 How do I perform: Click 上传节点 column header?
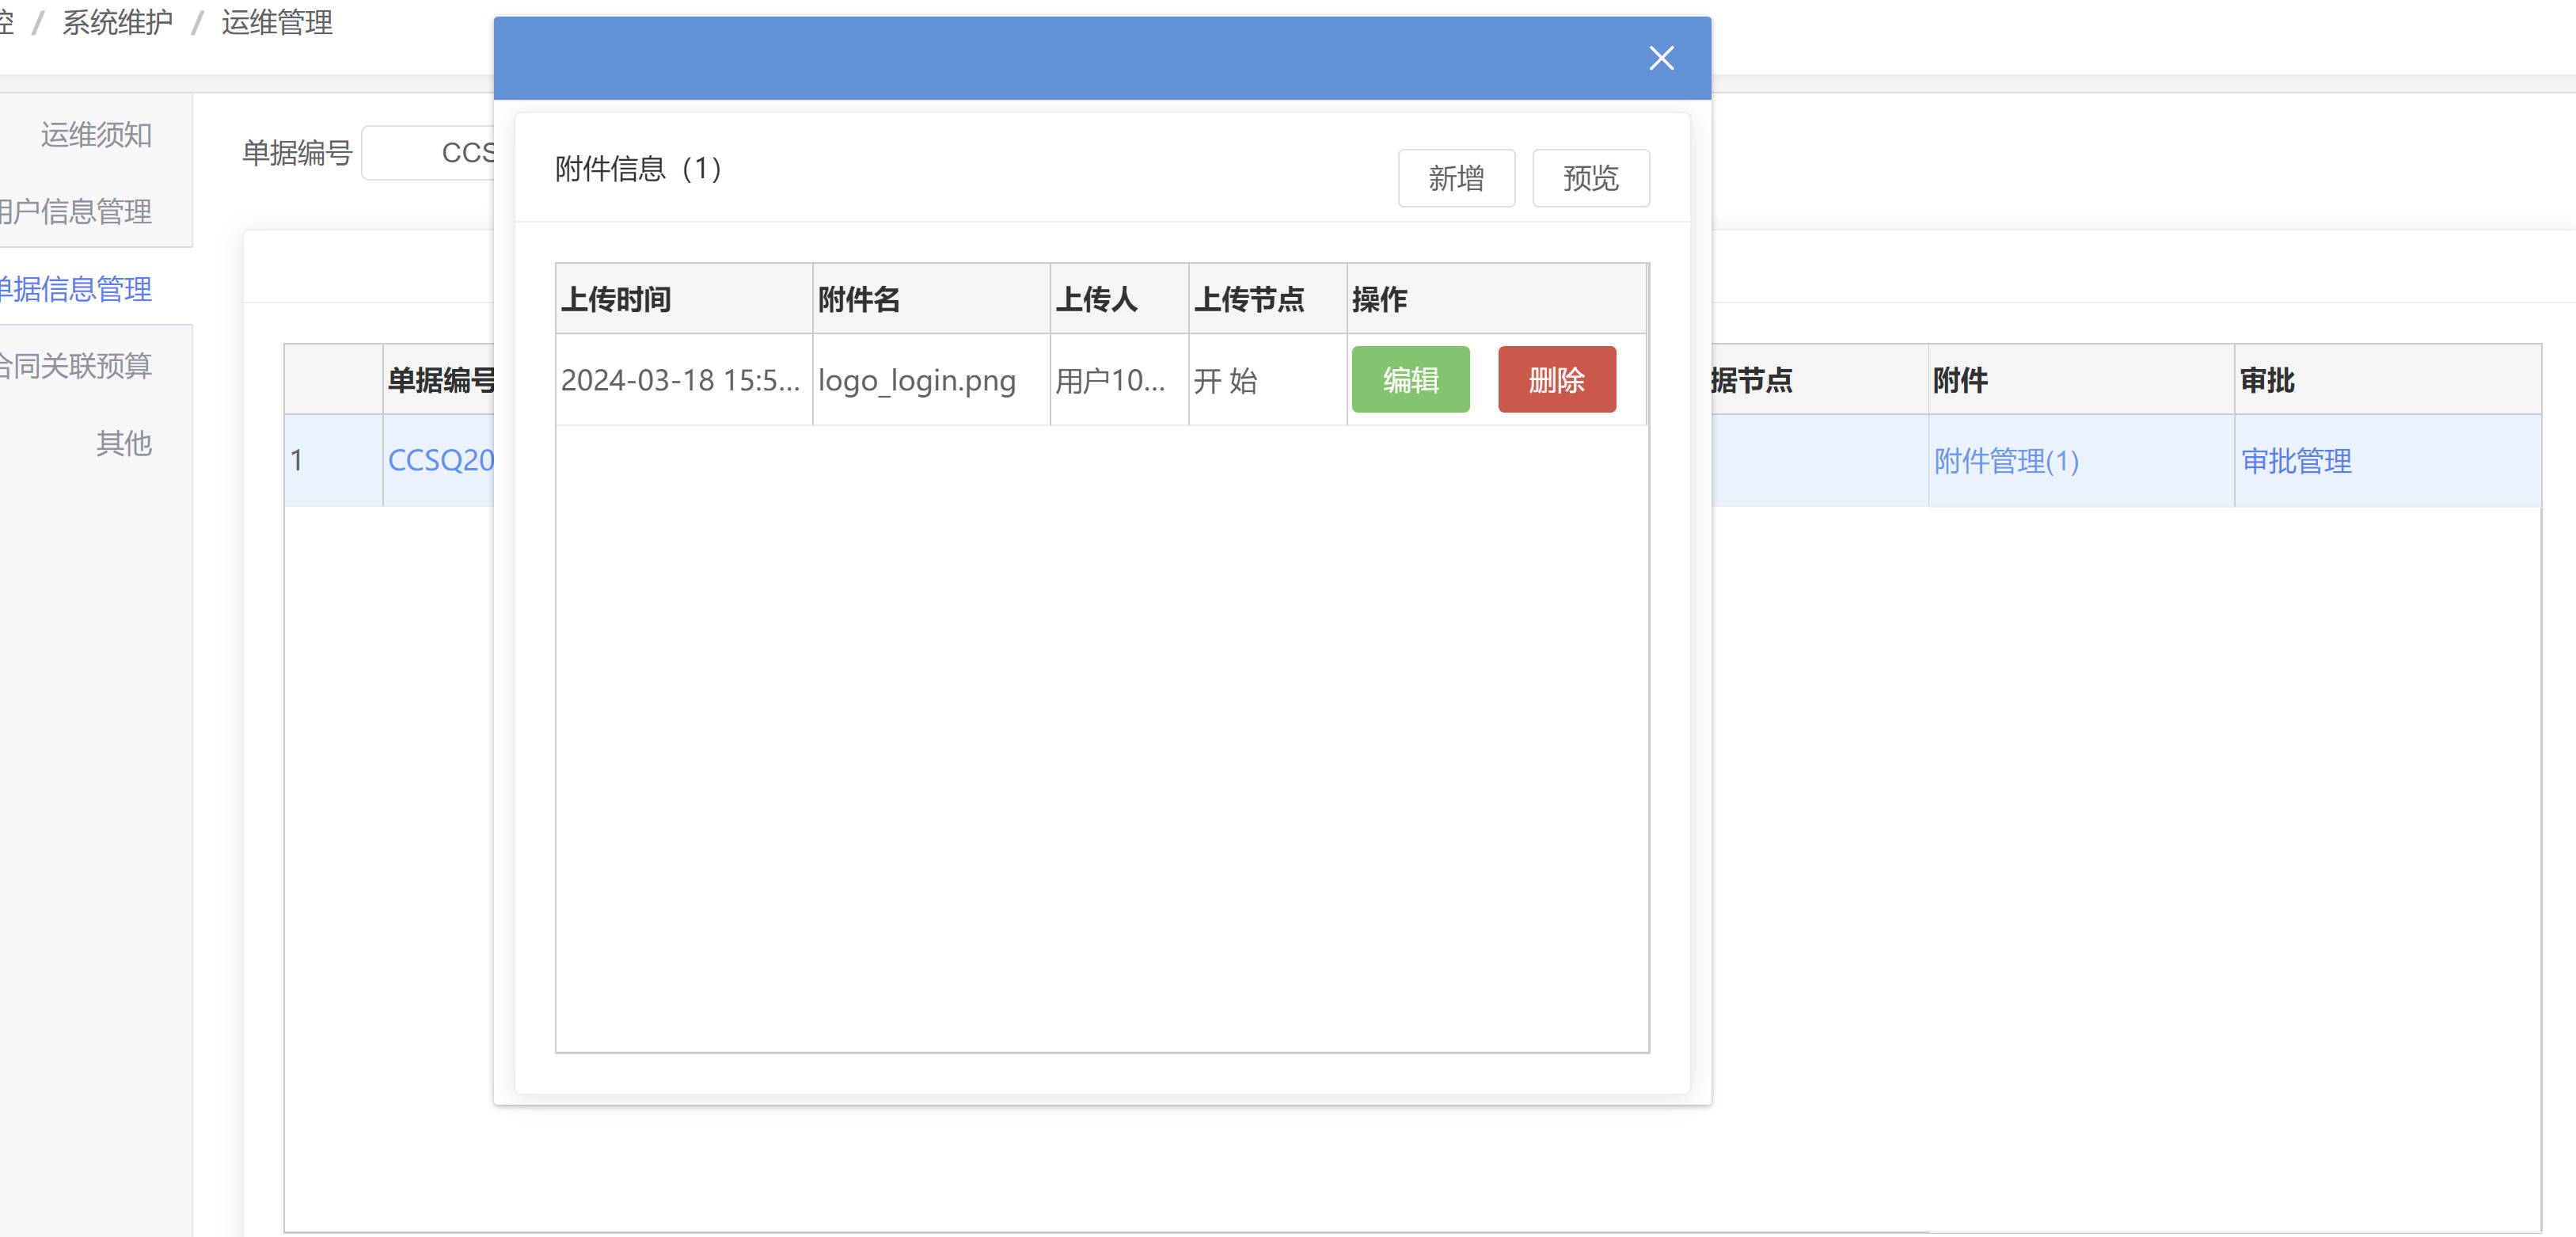point(1268,299)
